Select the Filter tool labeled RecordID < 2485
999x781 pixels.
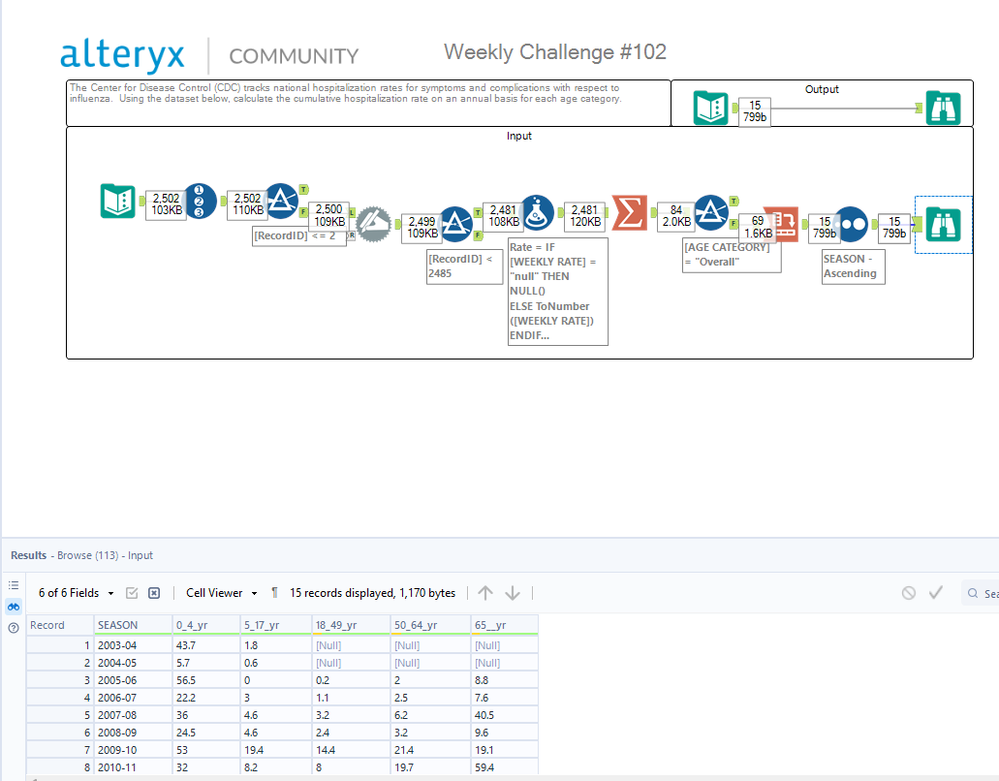point(455,224)
